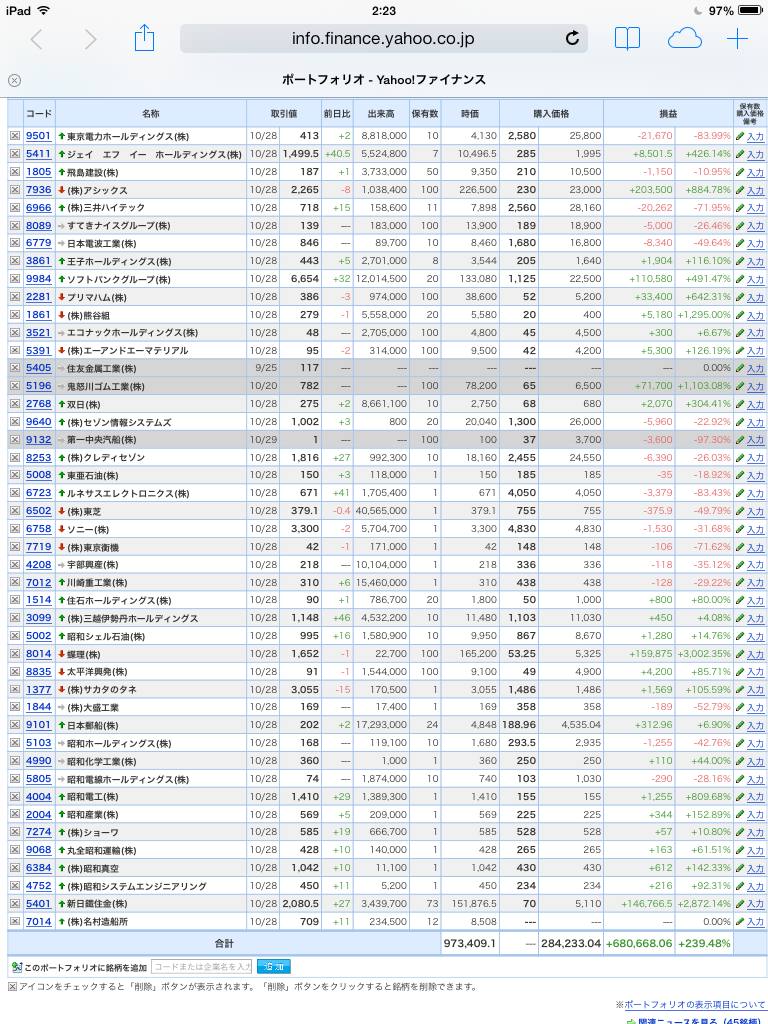Check delete box for 6758 ソニー row
Viewport: 768px width, 1024px height.
point(14,528)
